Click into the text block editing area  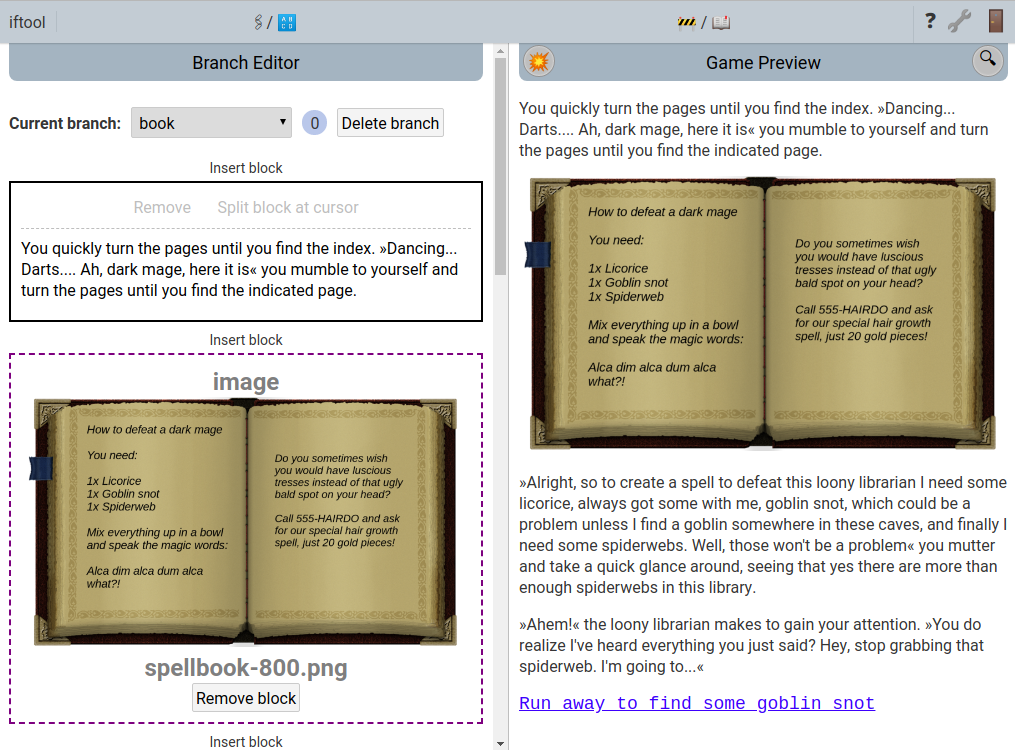245,269
